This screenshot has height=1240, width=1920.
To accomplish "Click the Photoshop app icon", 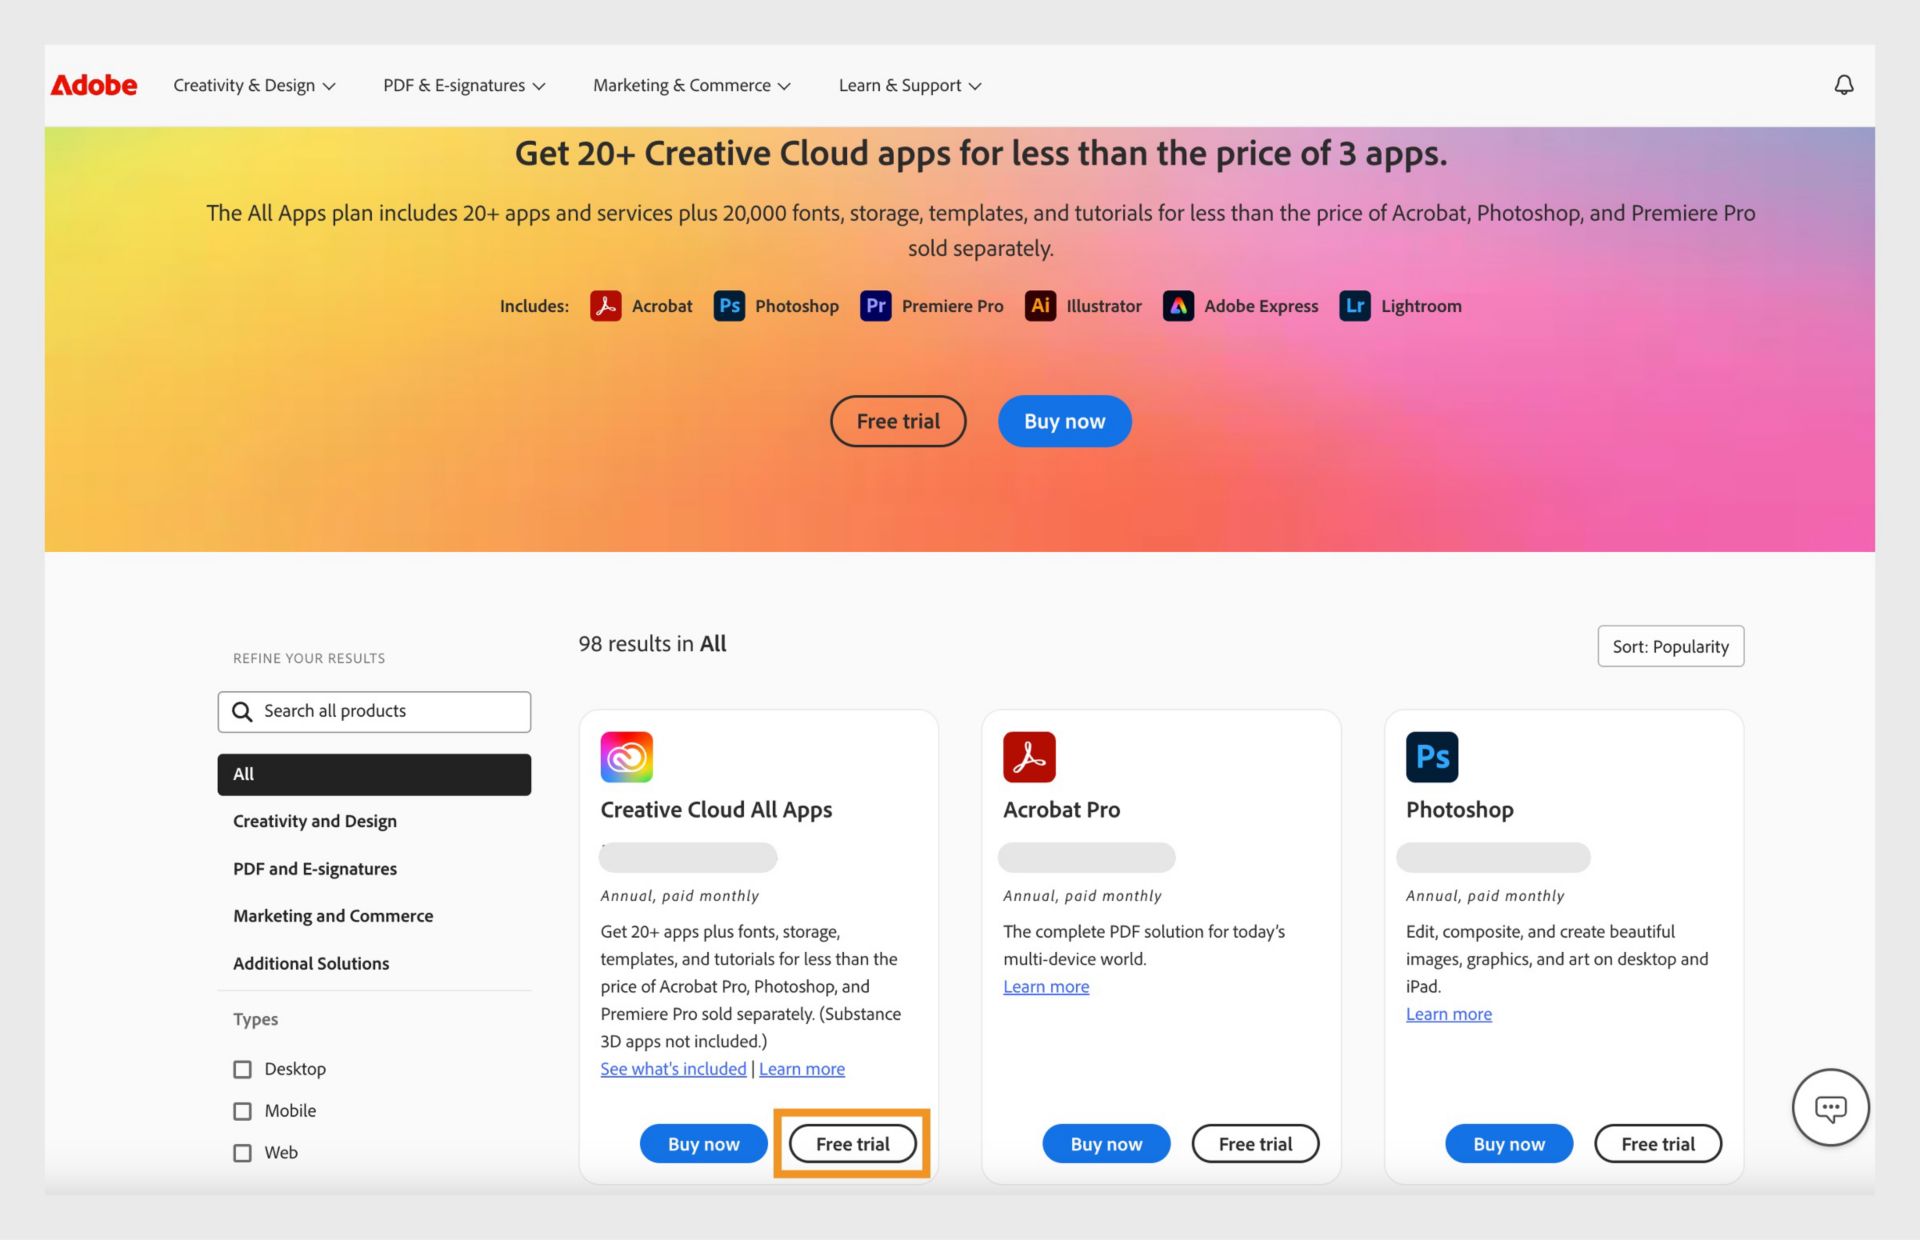I will pyautogui.click(x=1432, y=756).
